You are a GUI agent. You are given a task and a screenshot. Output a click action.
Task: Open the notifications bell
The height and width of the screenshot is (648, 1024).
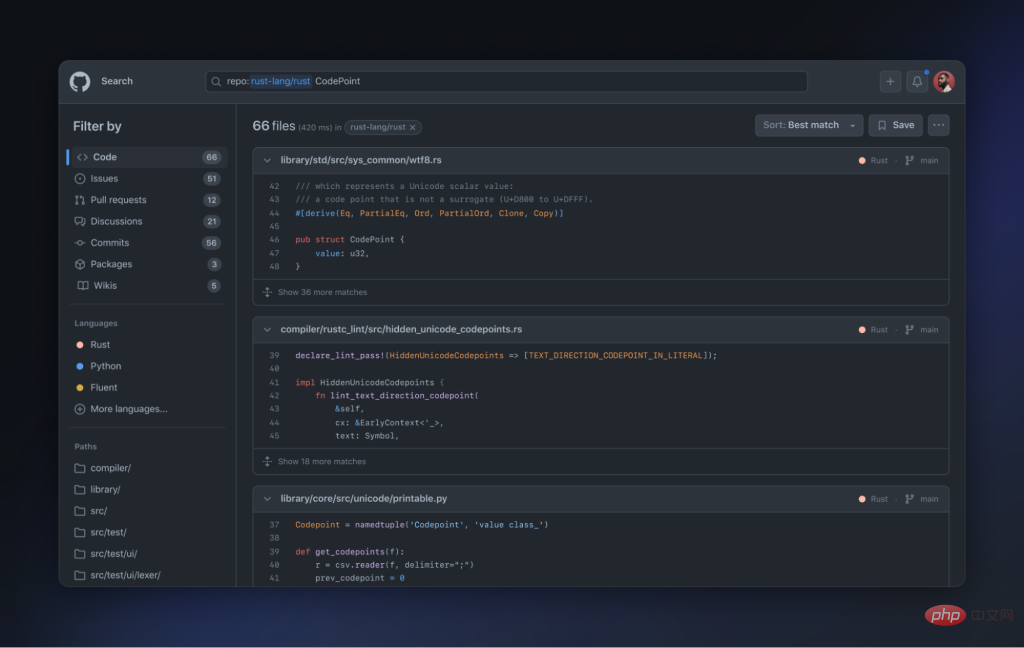pyautogui.click(x=917, y=82)
